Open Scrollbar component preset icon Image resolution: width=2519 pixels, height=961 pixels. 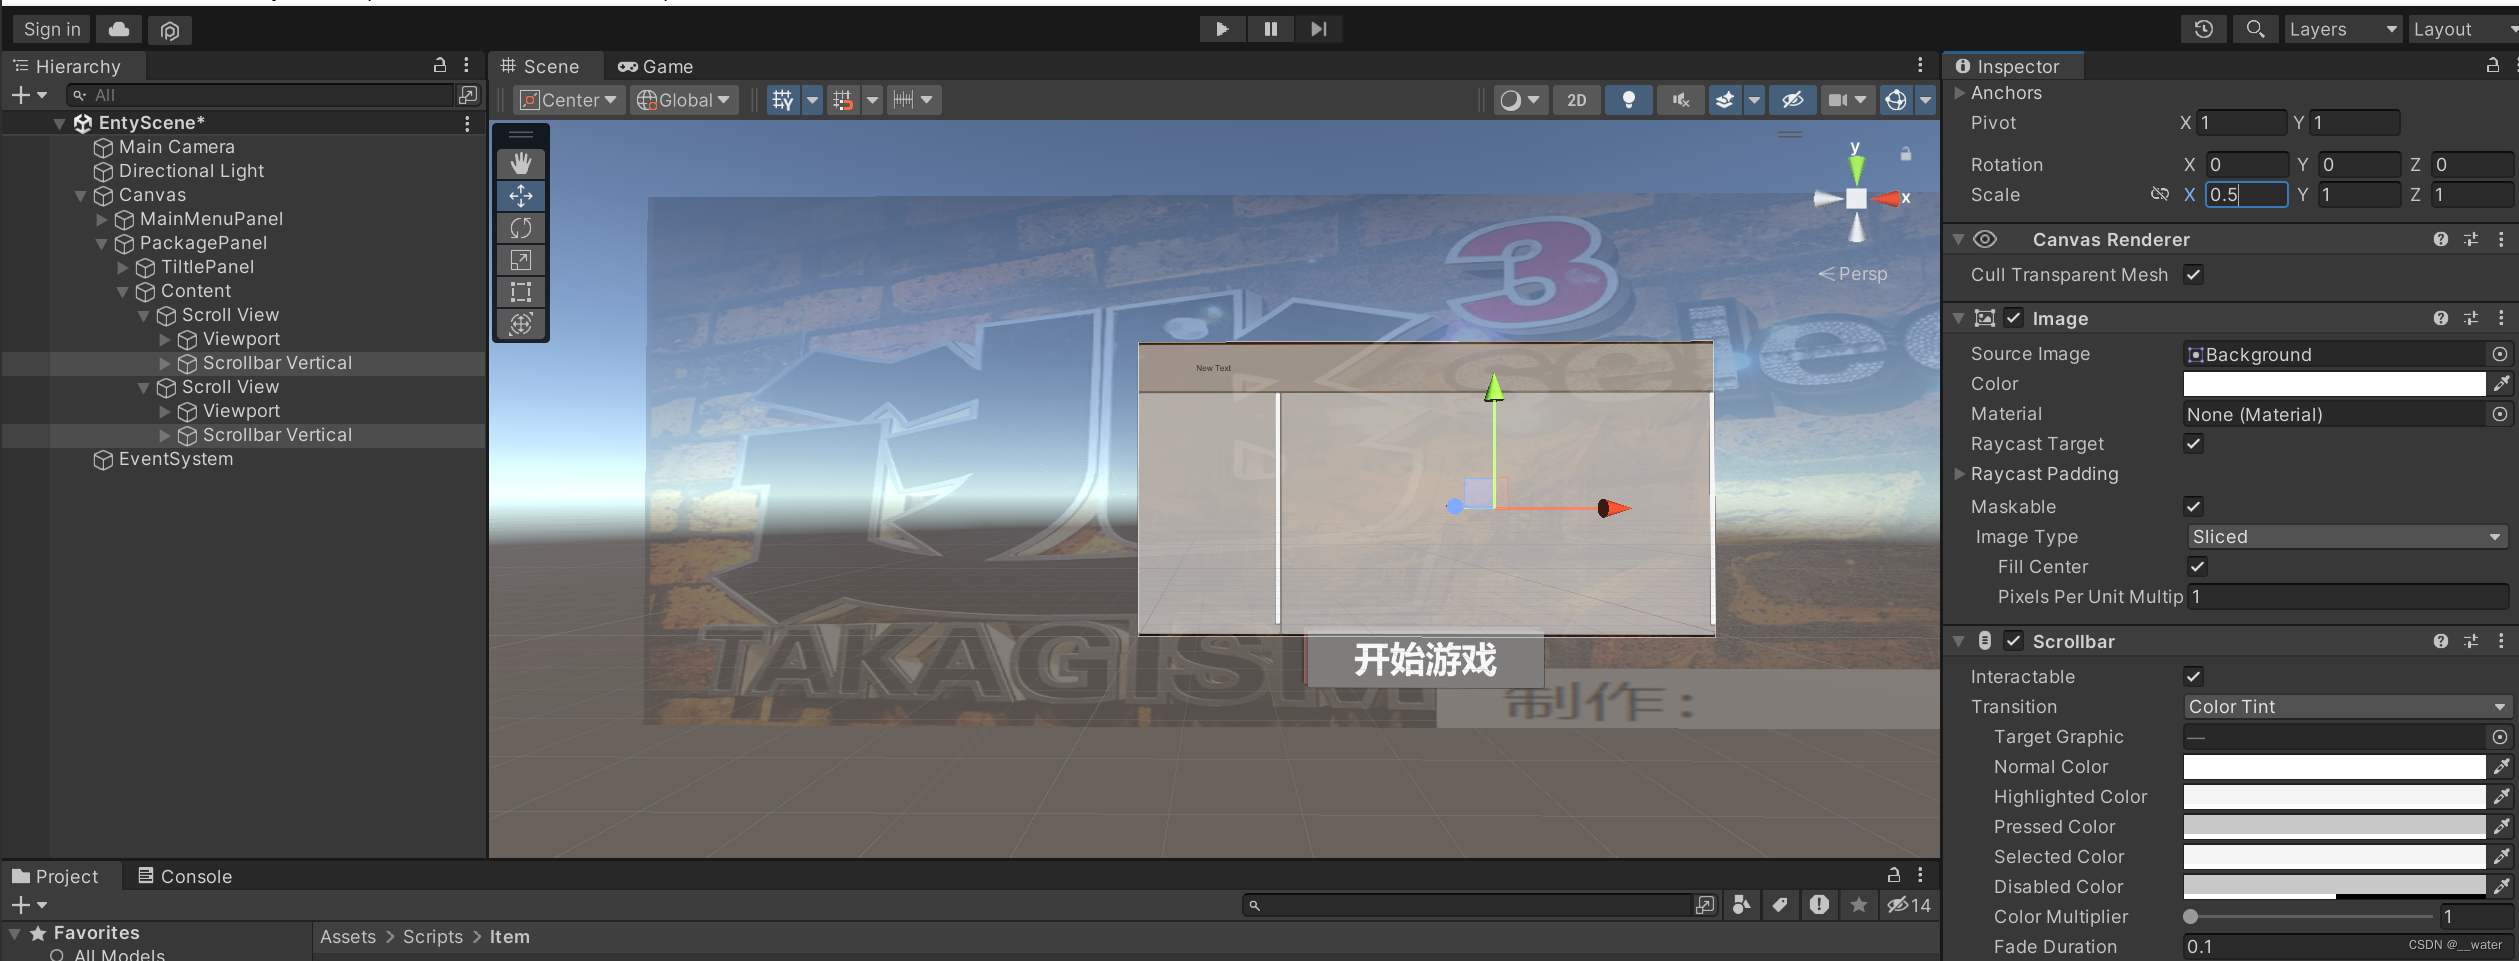coord(2471,641)
